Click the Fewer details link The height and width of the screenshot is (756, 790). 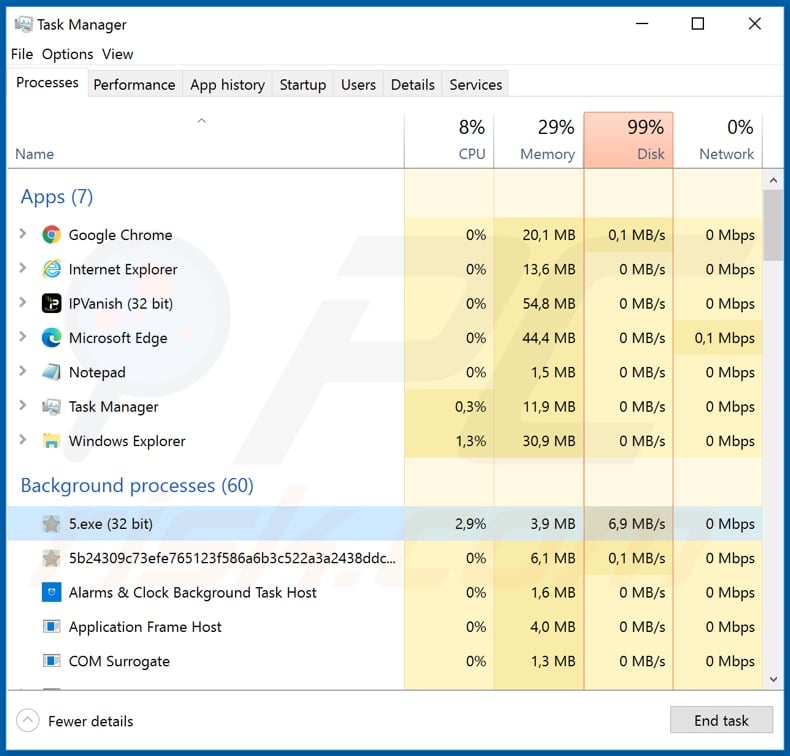coord(91,721)
